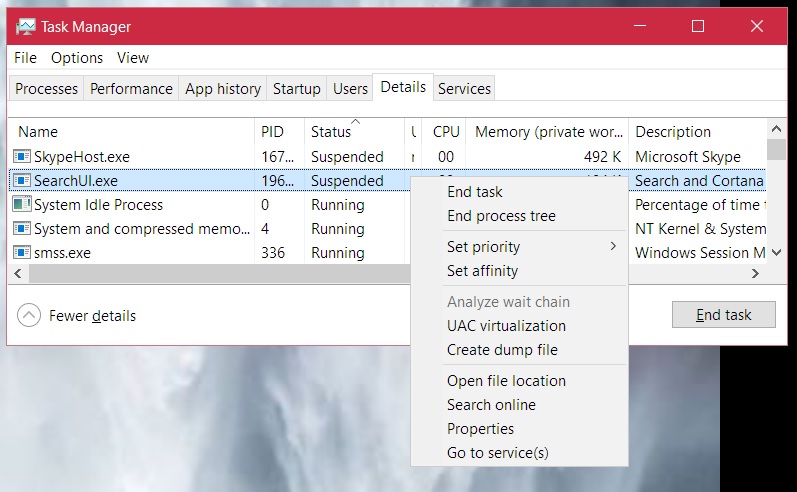Click the 492 K memory value

pyautogui.click(x=602, y=157)
